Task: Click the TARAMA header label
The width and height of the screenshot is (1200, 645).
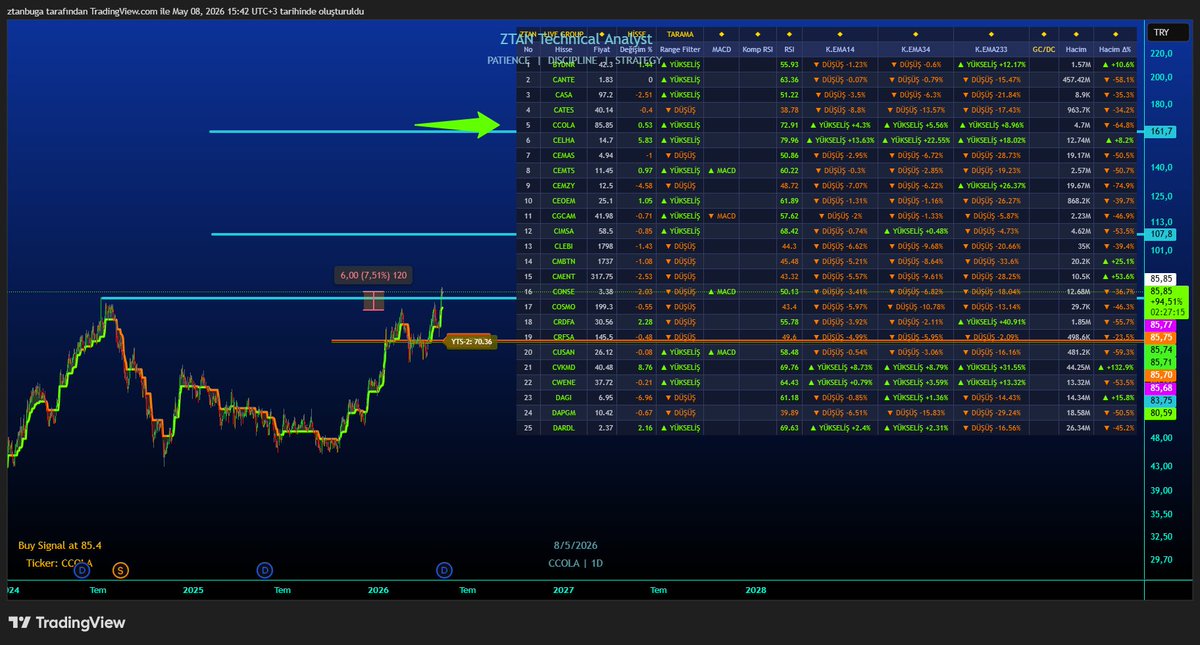Action: tap(680, 34)
